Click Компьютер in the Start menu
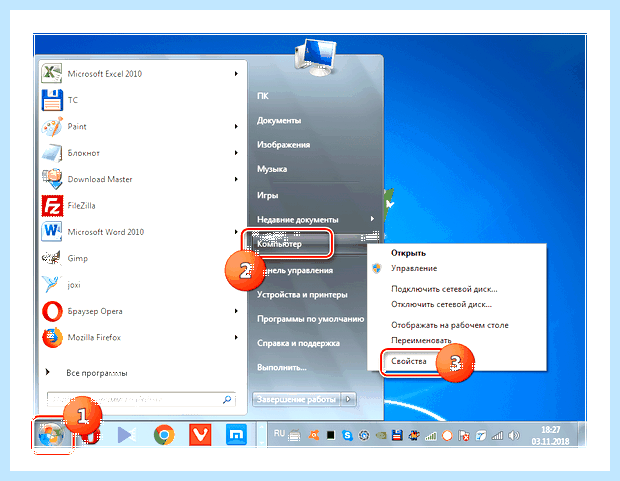Viewport: 620px width, 481px height. (x=279, y=244)
